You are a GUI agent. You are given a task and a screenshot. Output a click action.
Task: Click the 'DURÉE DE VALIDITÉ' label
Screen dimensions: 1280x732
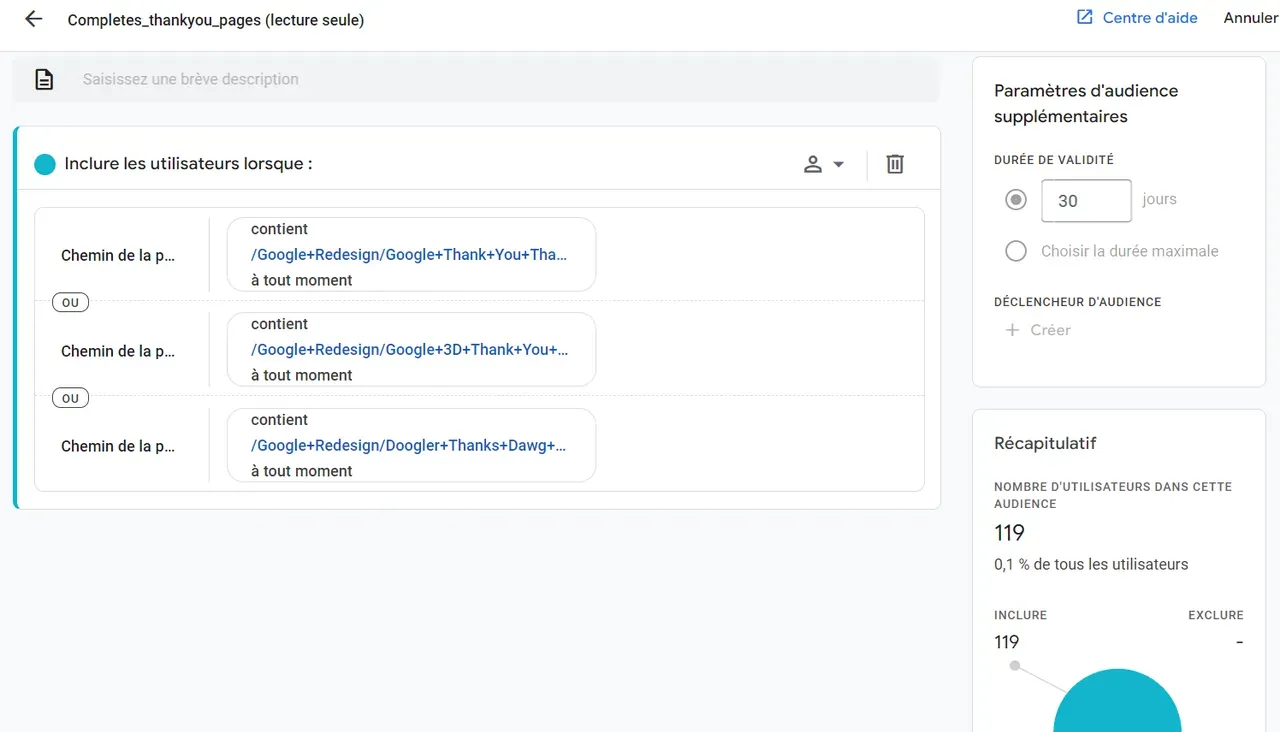pos(1054,160)
